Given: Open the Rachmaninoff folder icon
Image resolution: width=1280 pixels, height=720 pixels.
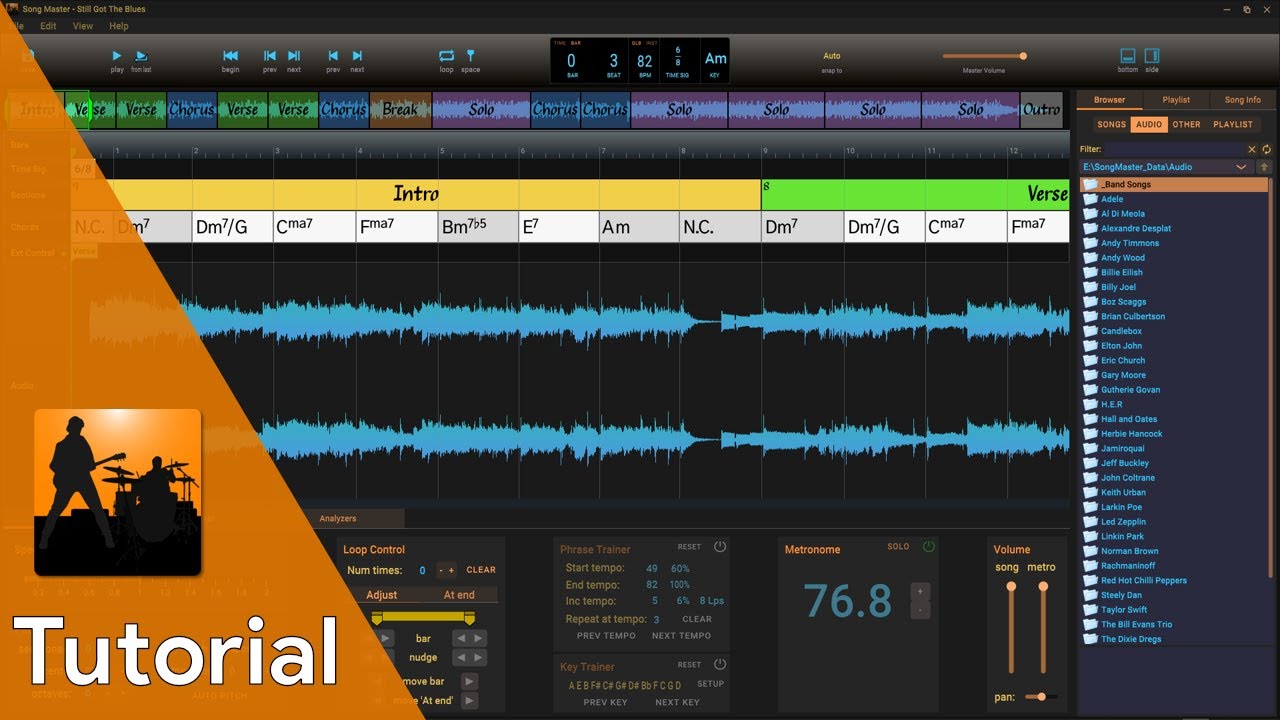Looking at the screenshot, I should pyautogui.click(x=1091, y=565).
